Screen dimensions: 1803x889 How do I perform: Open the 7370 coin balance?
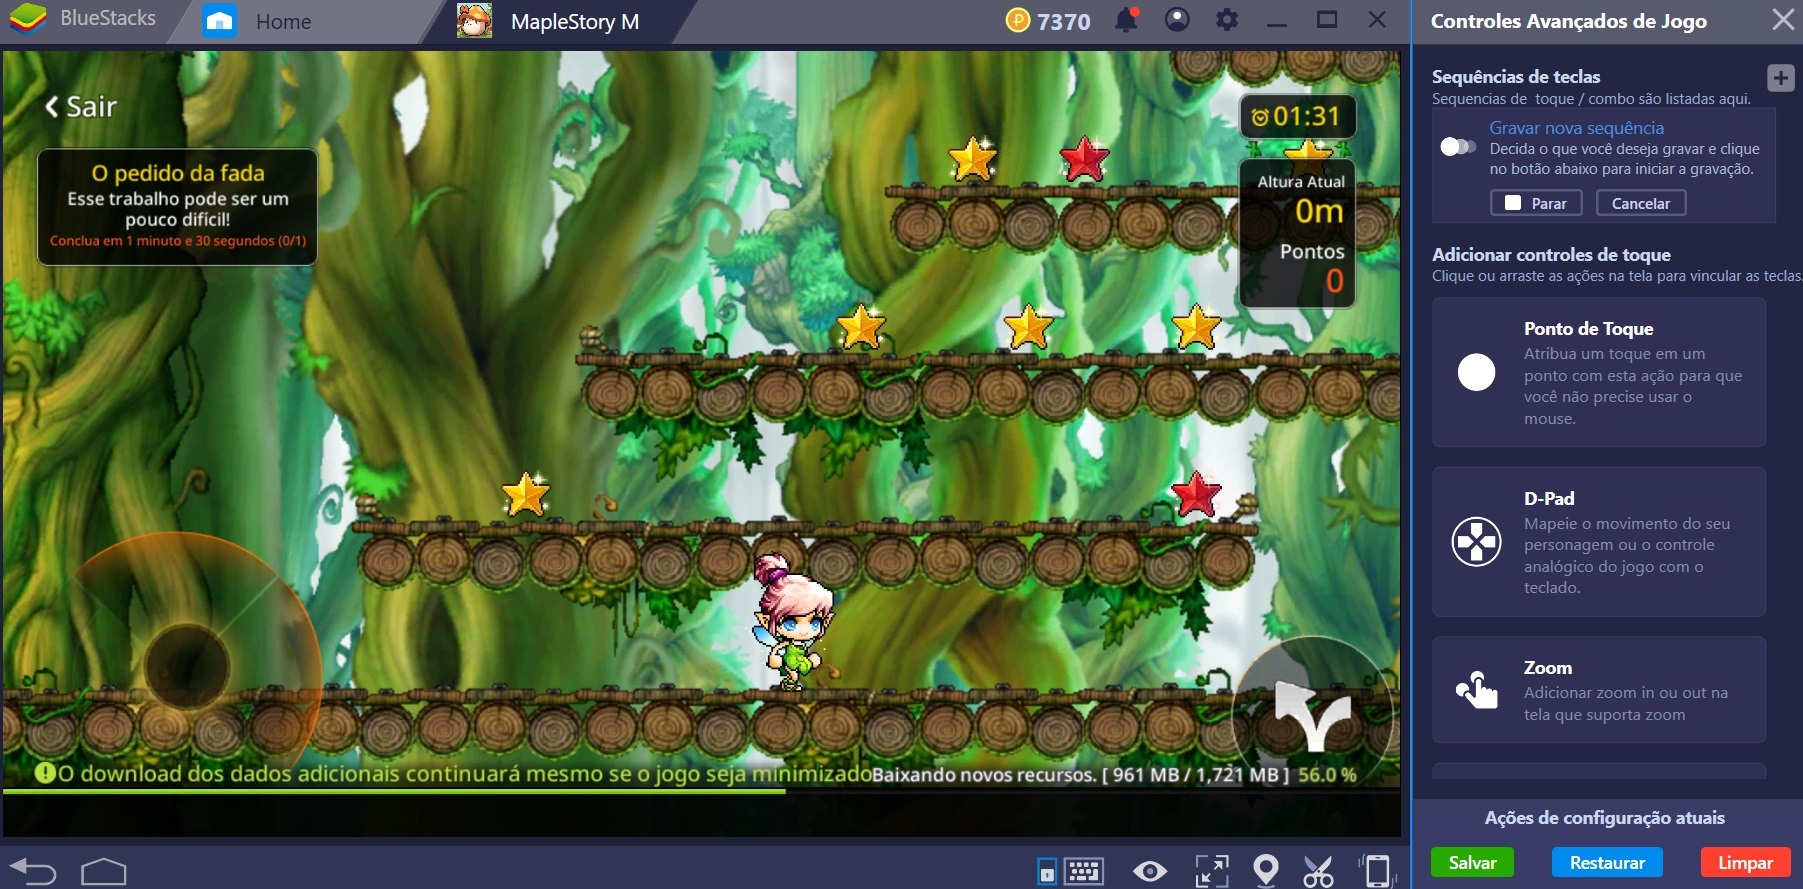tap(1048, 21)
